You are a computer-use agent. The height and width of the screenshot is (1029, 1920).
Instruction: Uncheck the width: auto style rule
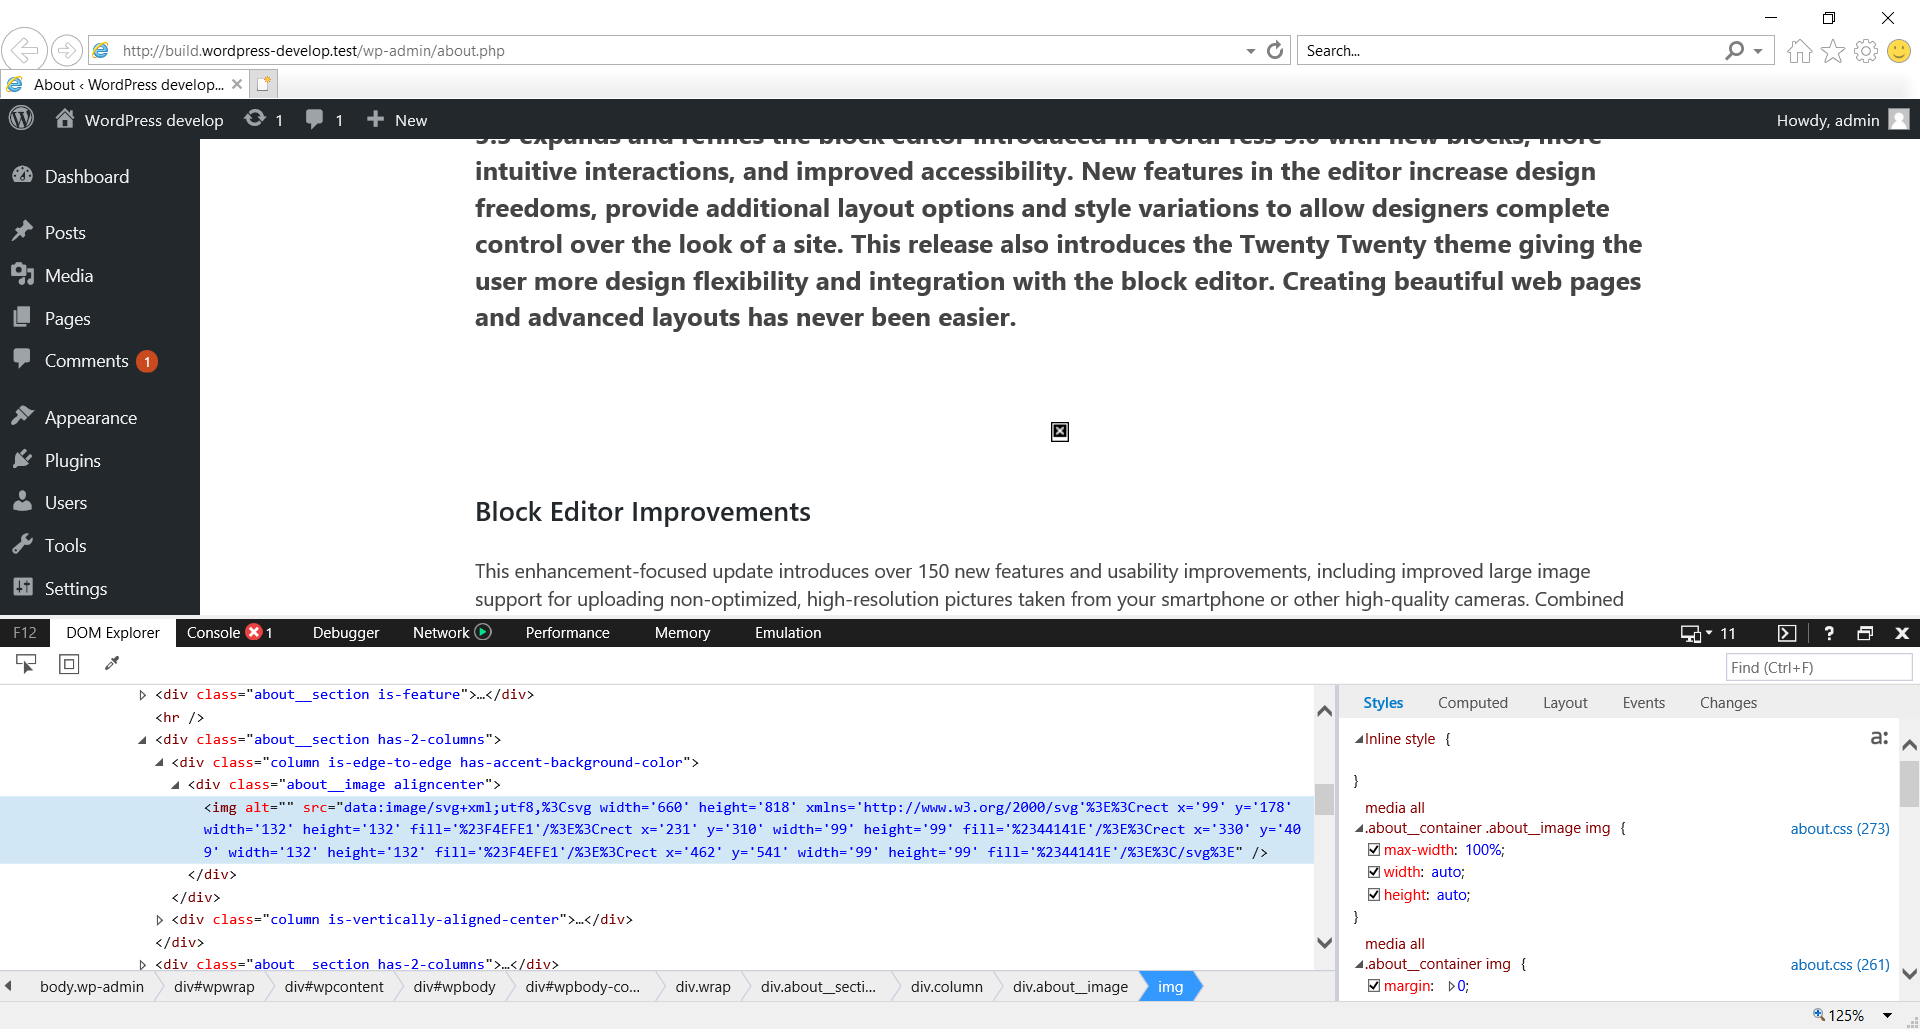click(1374, 872)
